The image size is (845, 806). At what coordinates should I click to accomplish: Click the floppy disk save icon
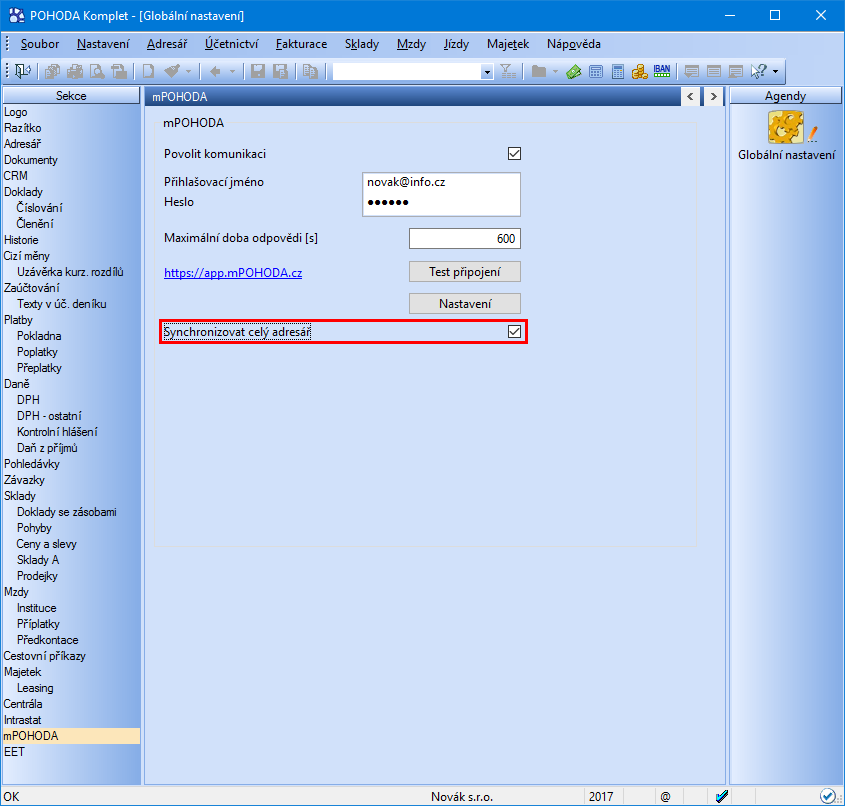[x=258, y=71]
